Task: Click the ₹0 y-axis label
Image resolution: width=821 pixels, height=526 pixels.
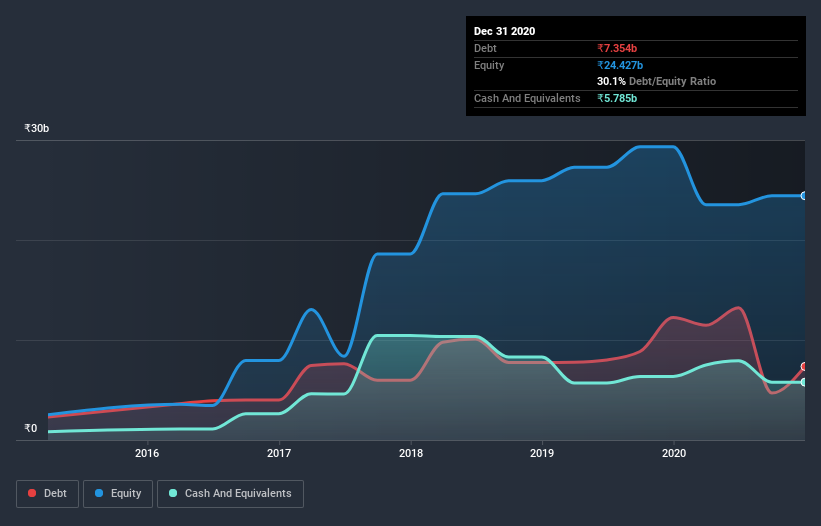Action: pyautogui.click(x=31, y=428)
